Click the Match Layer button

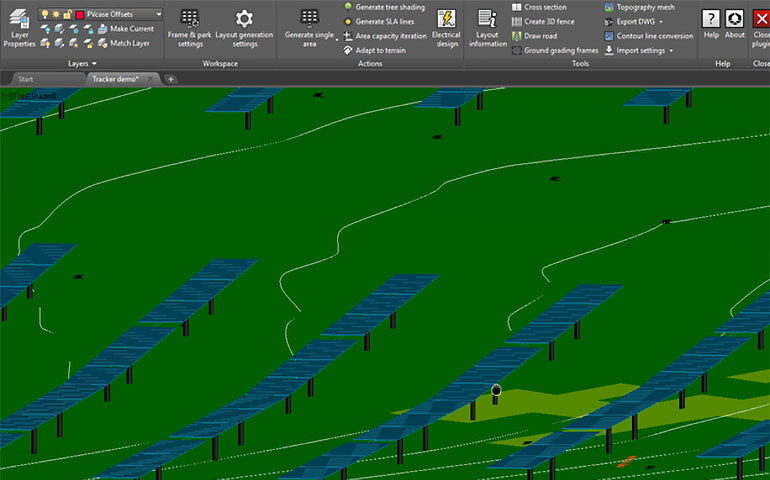point(124,43)
